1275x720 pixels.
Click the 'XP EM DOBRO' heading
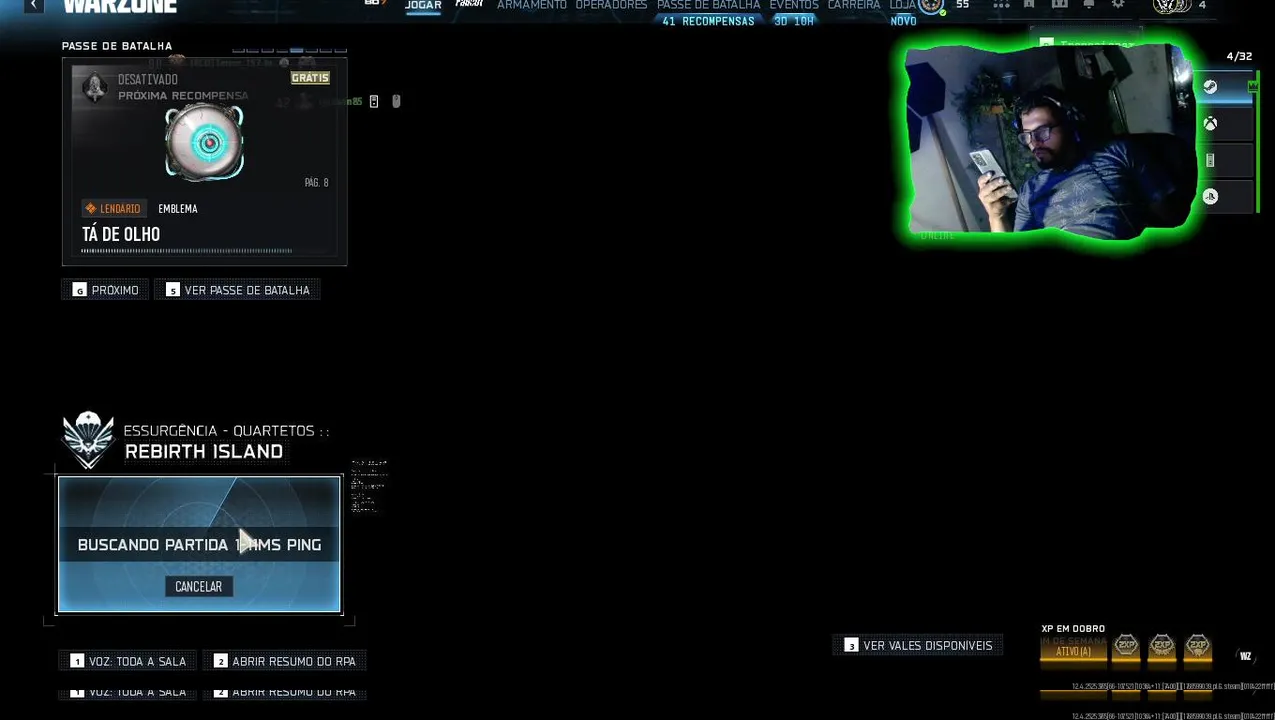1073,629
